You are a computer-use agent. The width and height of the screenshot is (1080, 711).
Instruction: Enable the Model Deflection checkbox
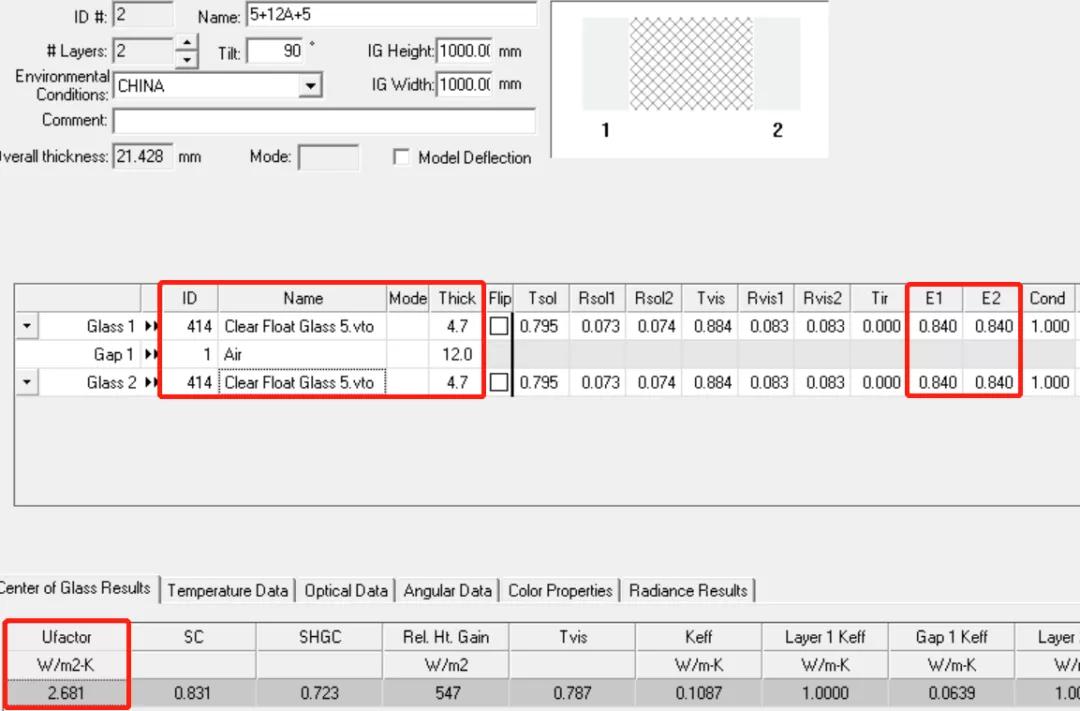(401, 157)
